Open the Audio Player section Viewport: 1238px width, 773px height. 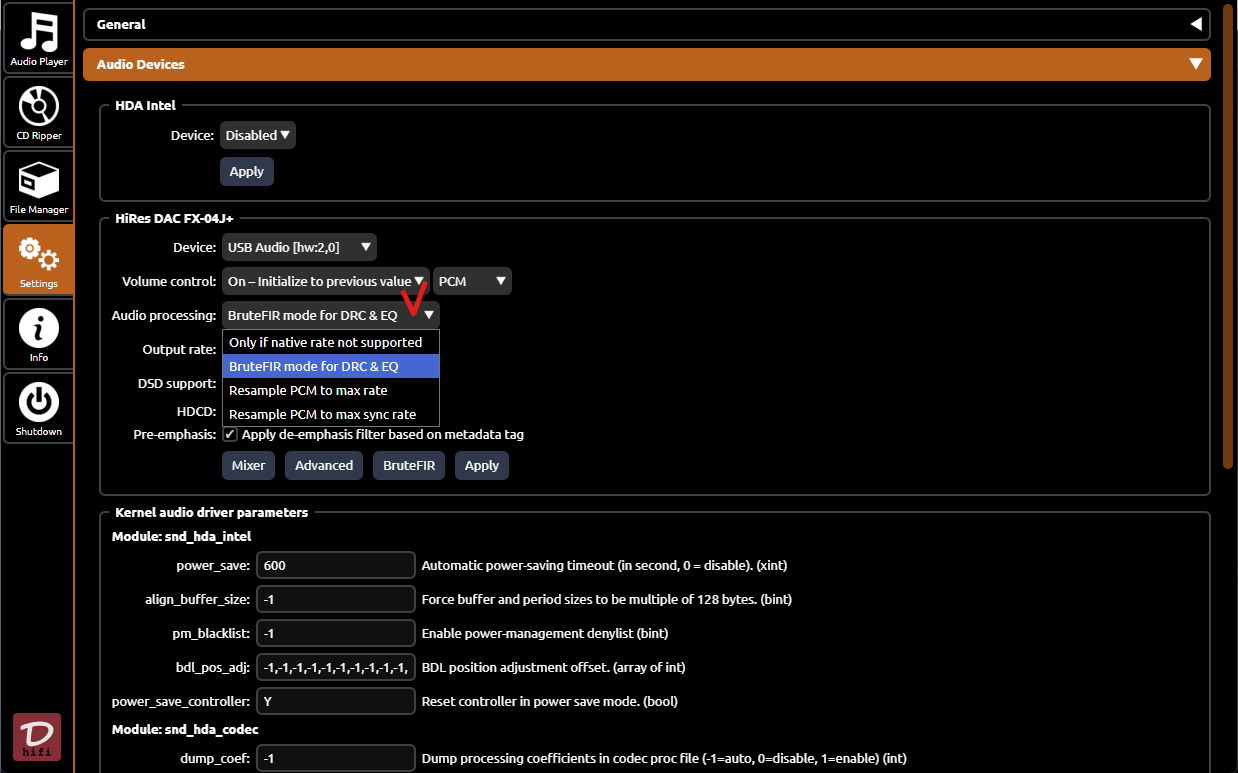point(38,39)
